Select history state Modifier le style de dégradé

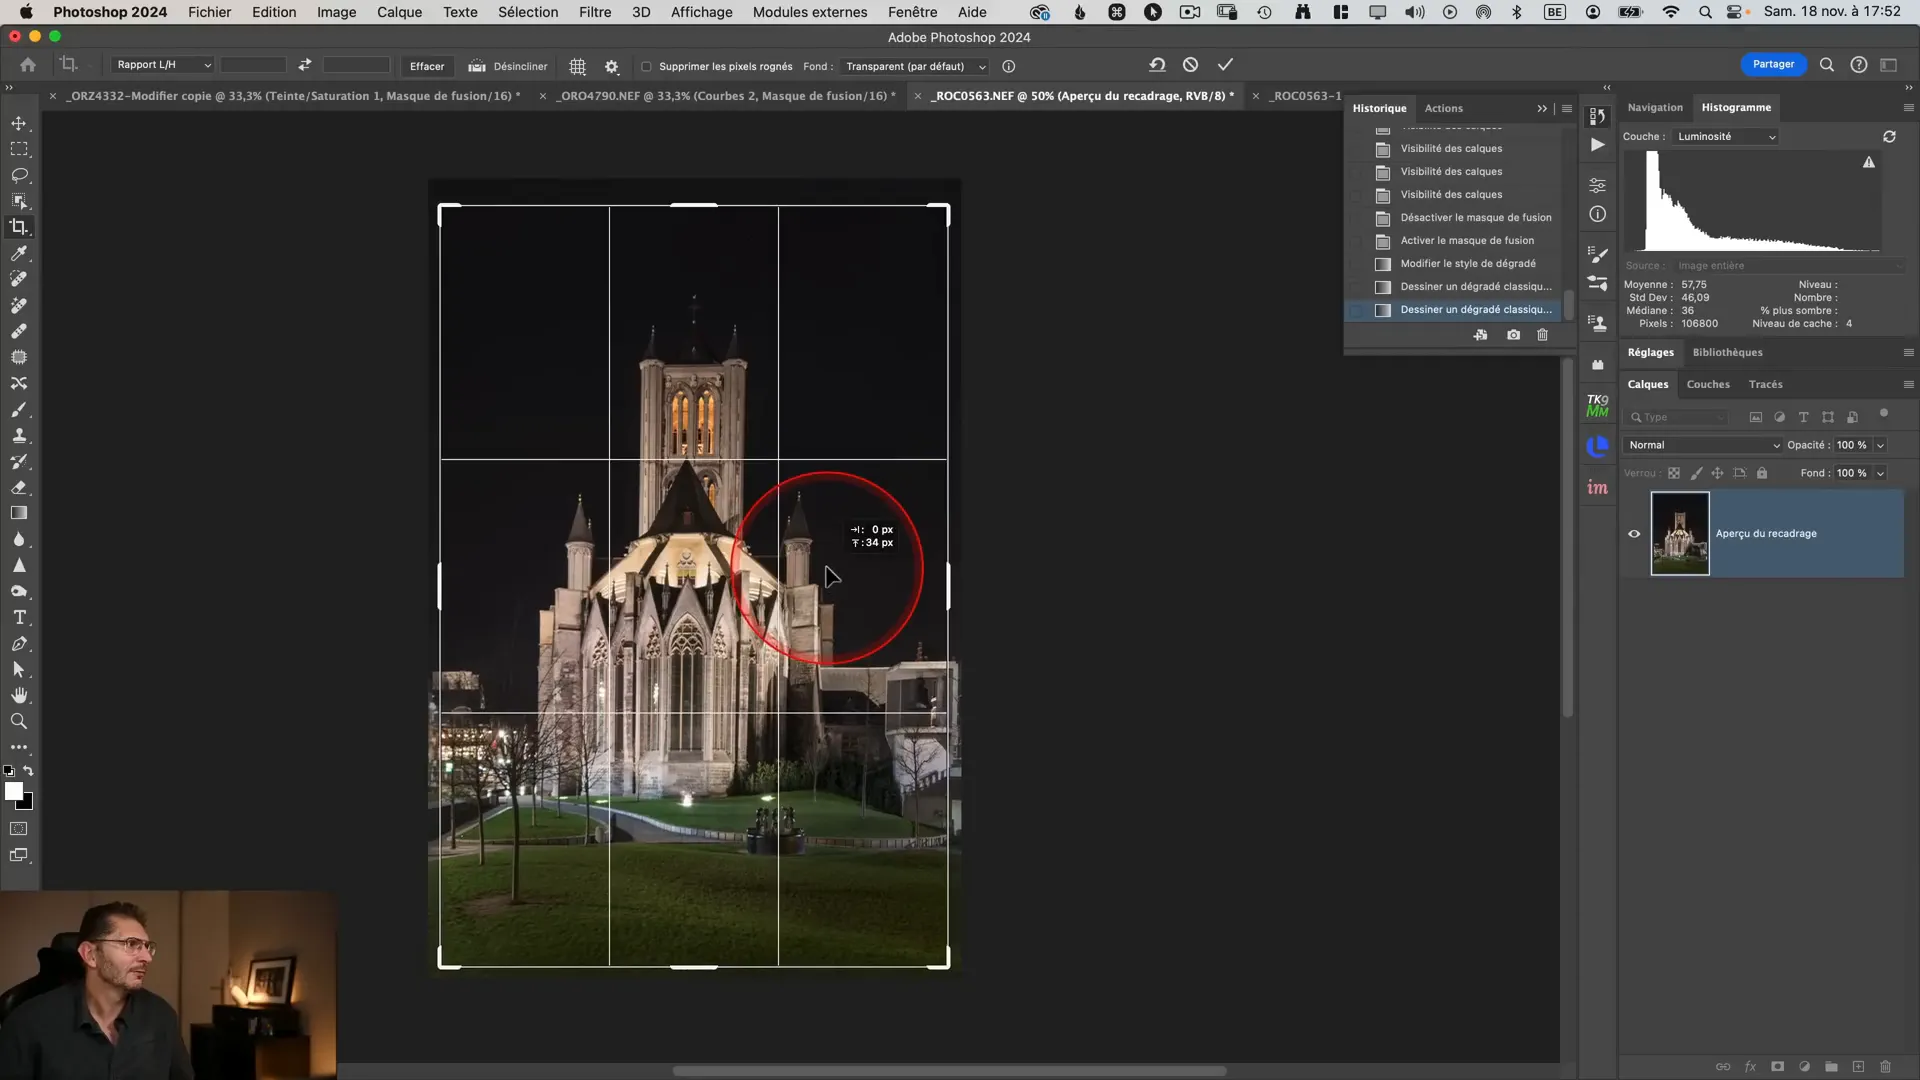[x=1467, y=264]
